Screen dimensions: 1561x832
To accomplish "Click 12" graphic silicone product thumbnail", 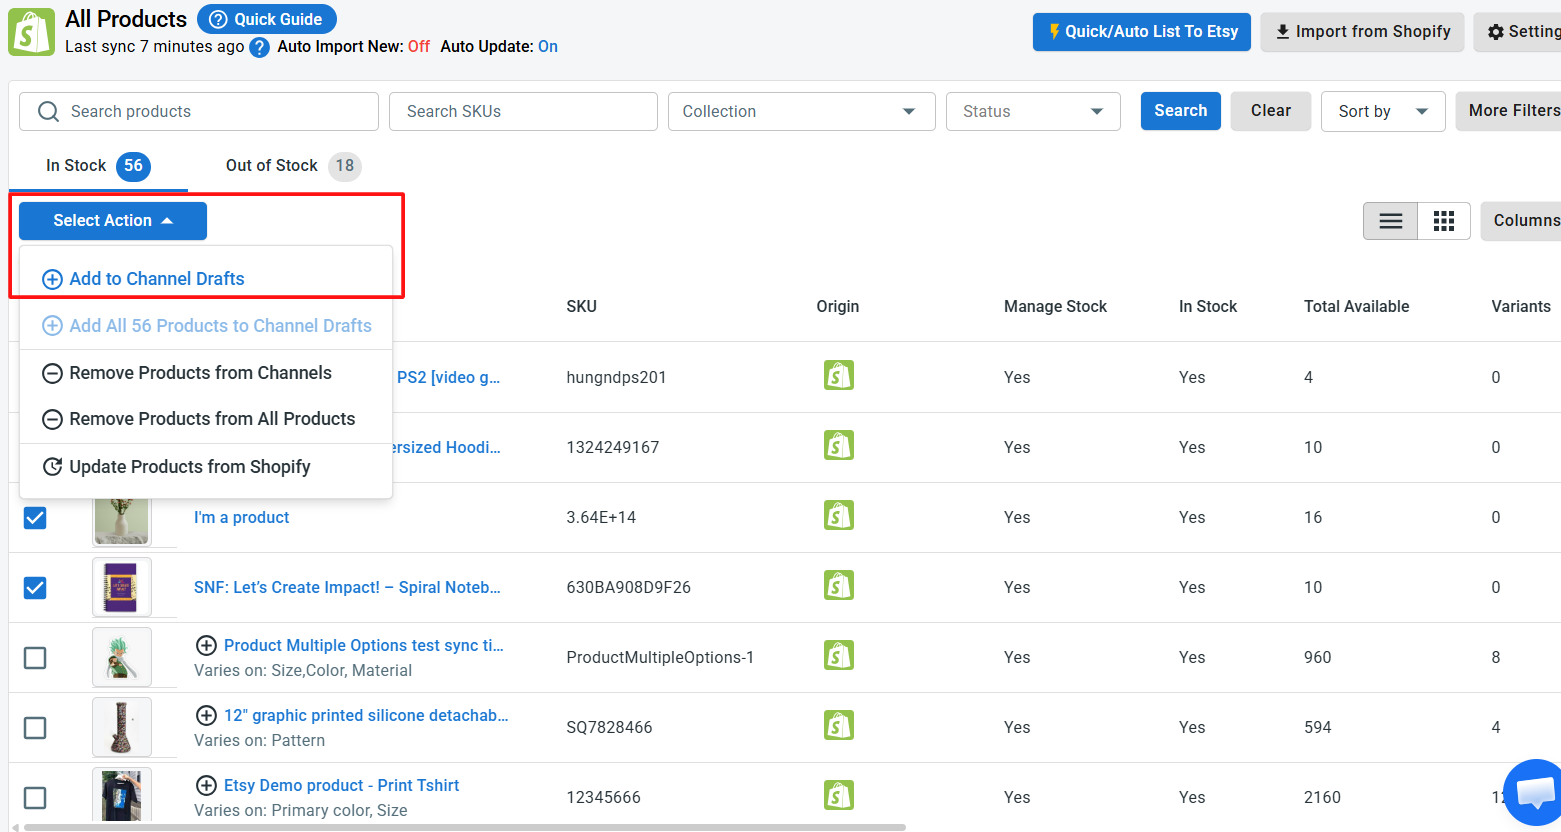I will (122, 727).
